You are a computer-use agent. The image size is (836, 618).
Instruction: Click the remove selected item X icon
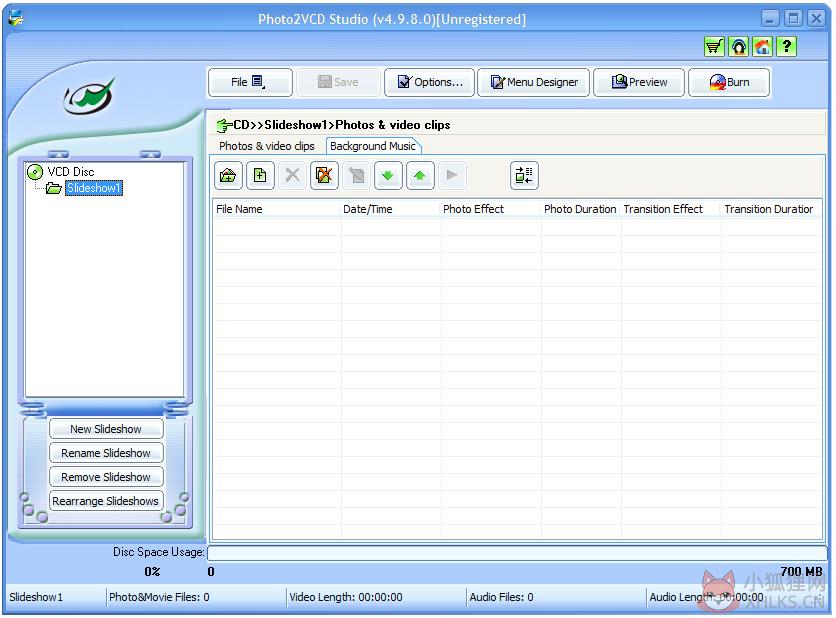point(292,175)
